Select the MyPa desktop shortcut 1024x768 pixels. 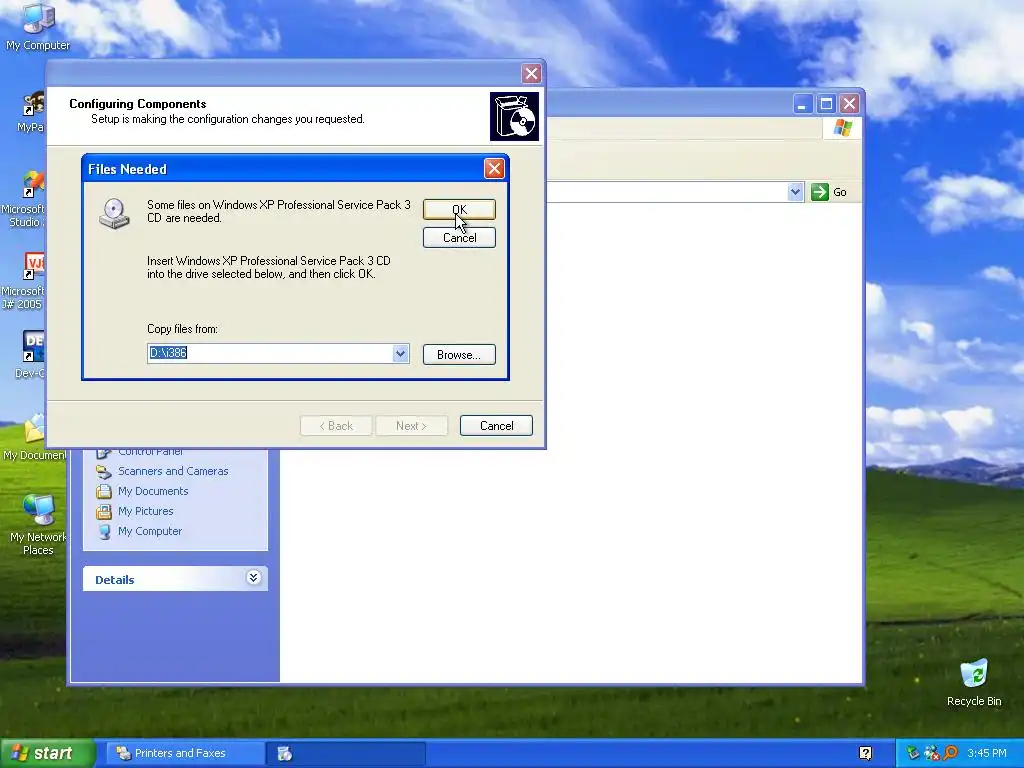coord(31,111)
